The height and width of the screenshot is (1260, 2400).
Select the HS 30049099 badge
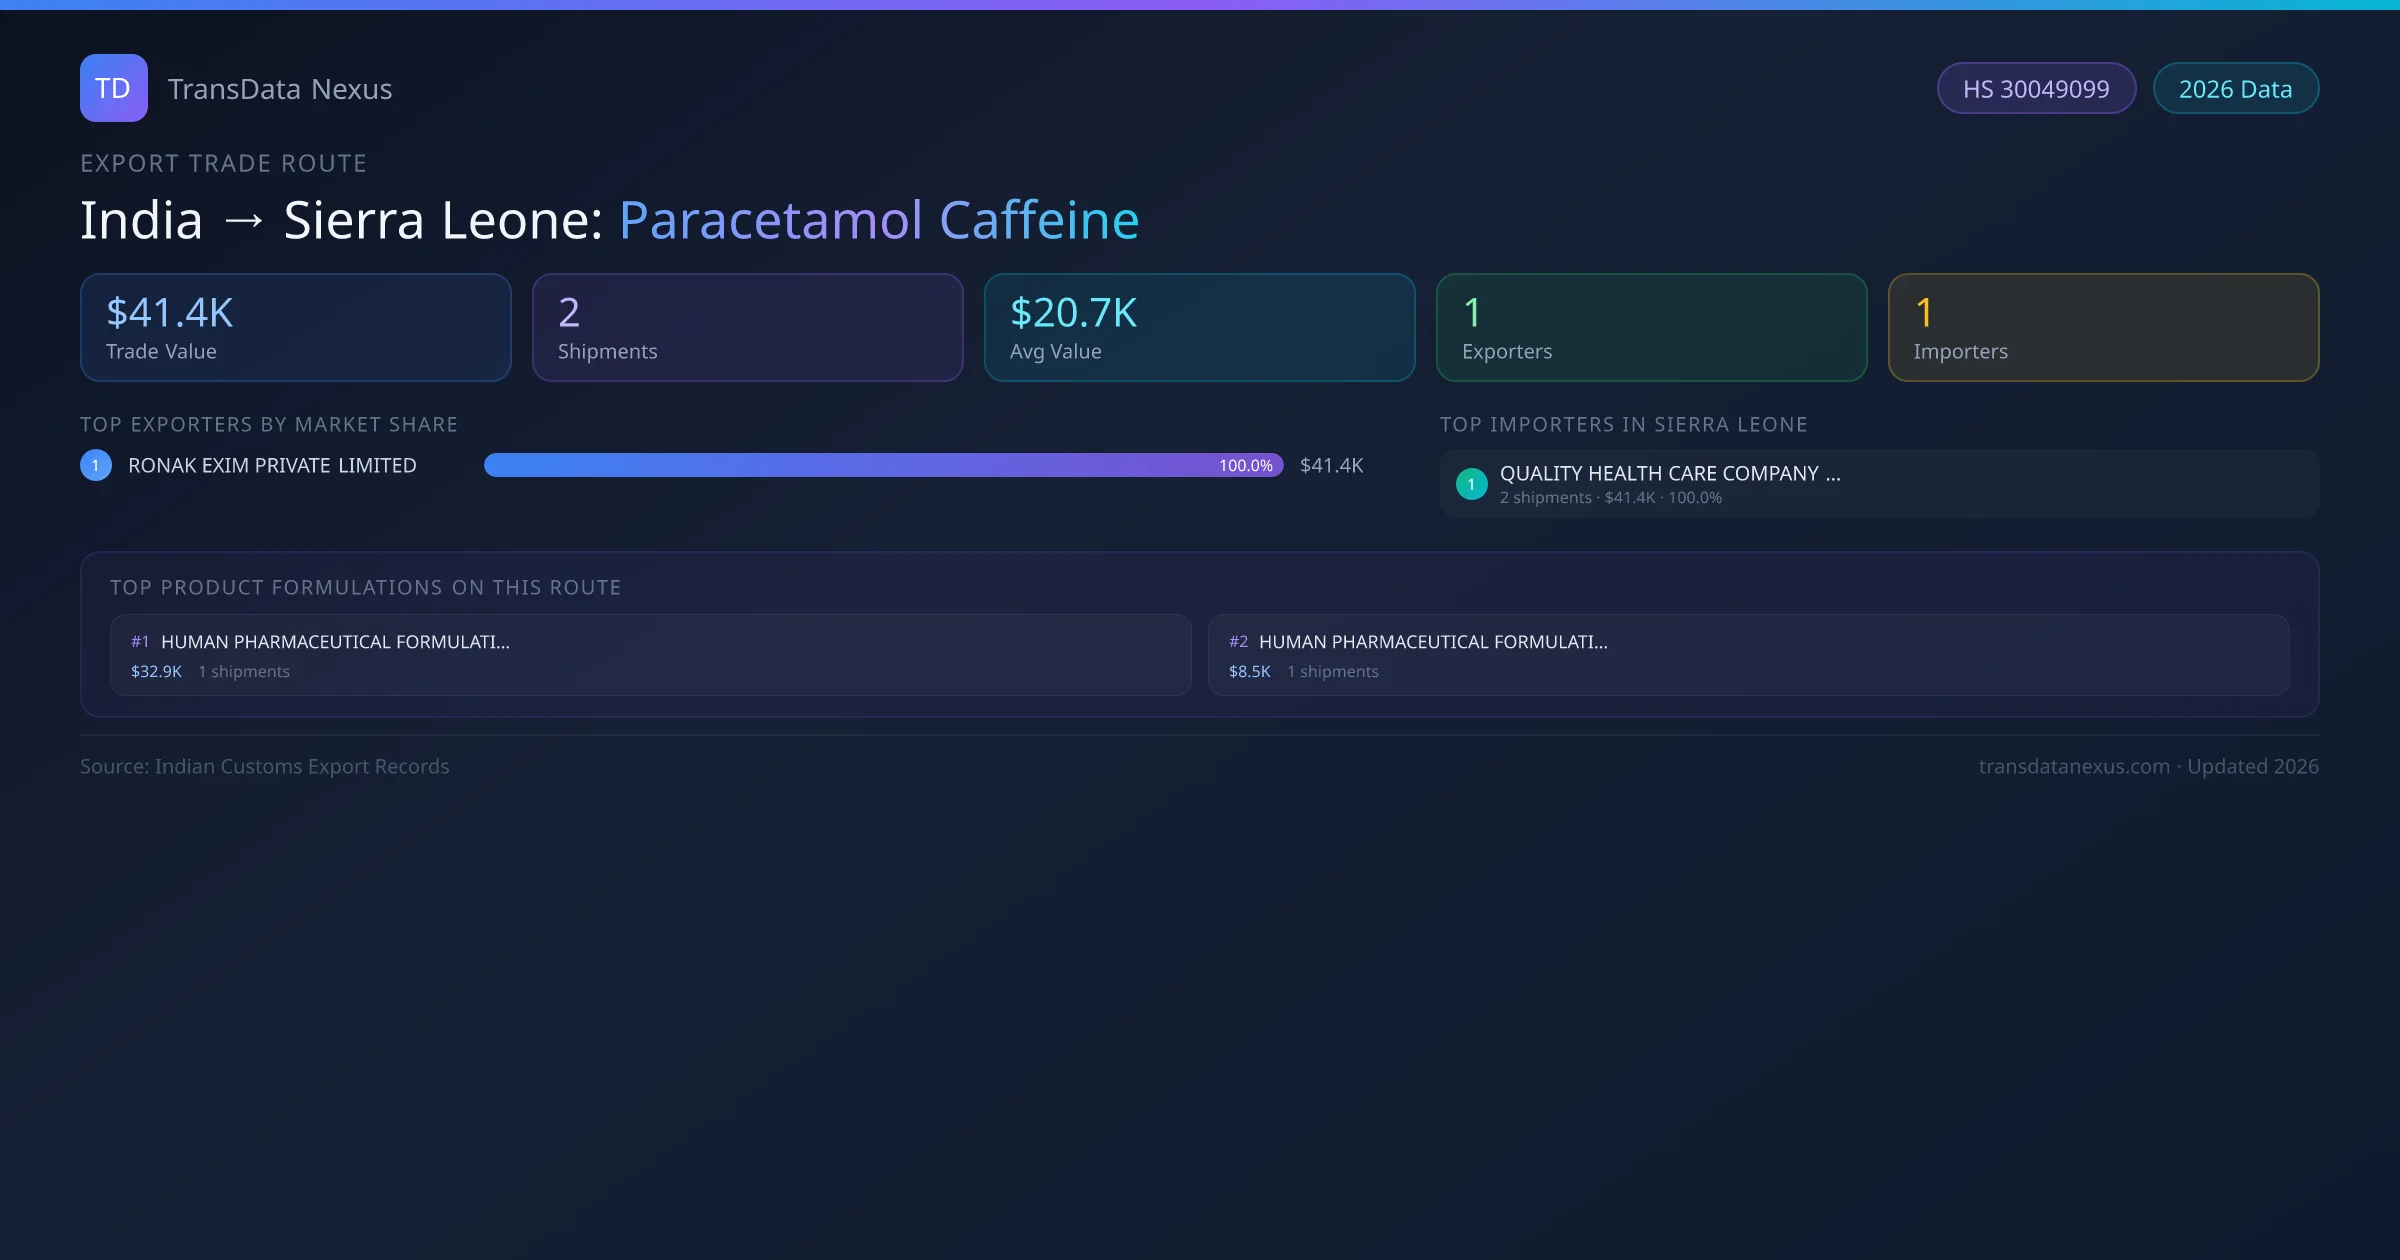pos(2035,89)
